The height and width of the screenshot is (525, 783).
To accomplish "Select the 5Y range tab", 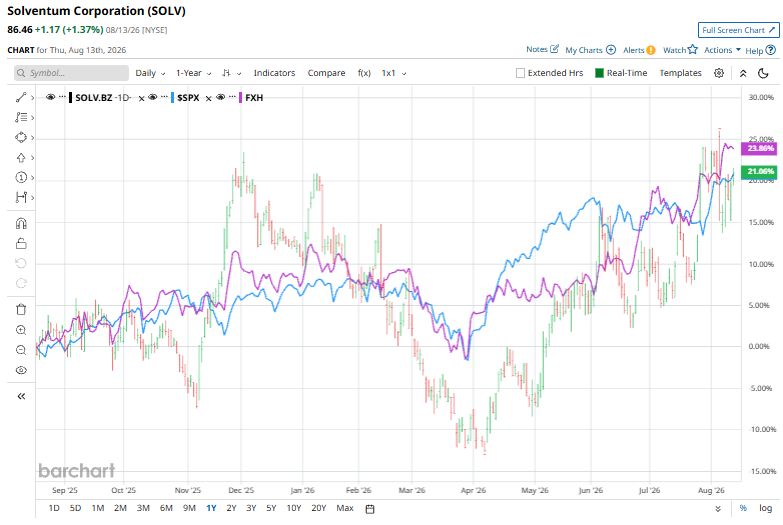I will [x=271, y=508].
